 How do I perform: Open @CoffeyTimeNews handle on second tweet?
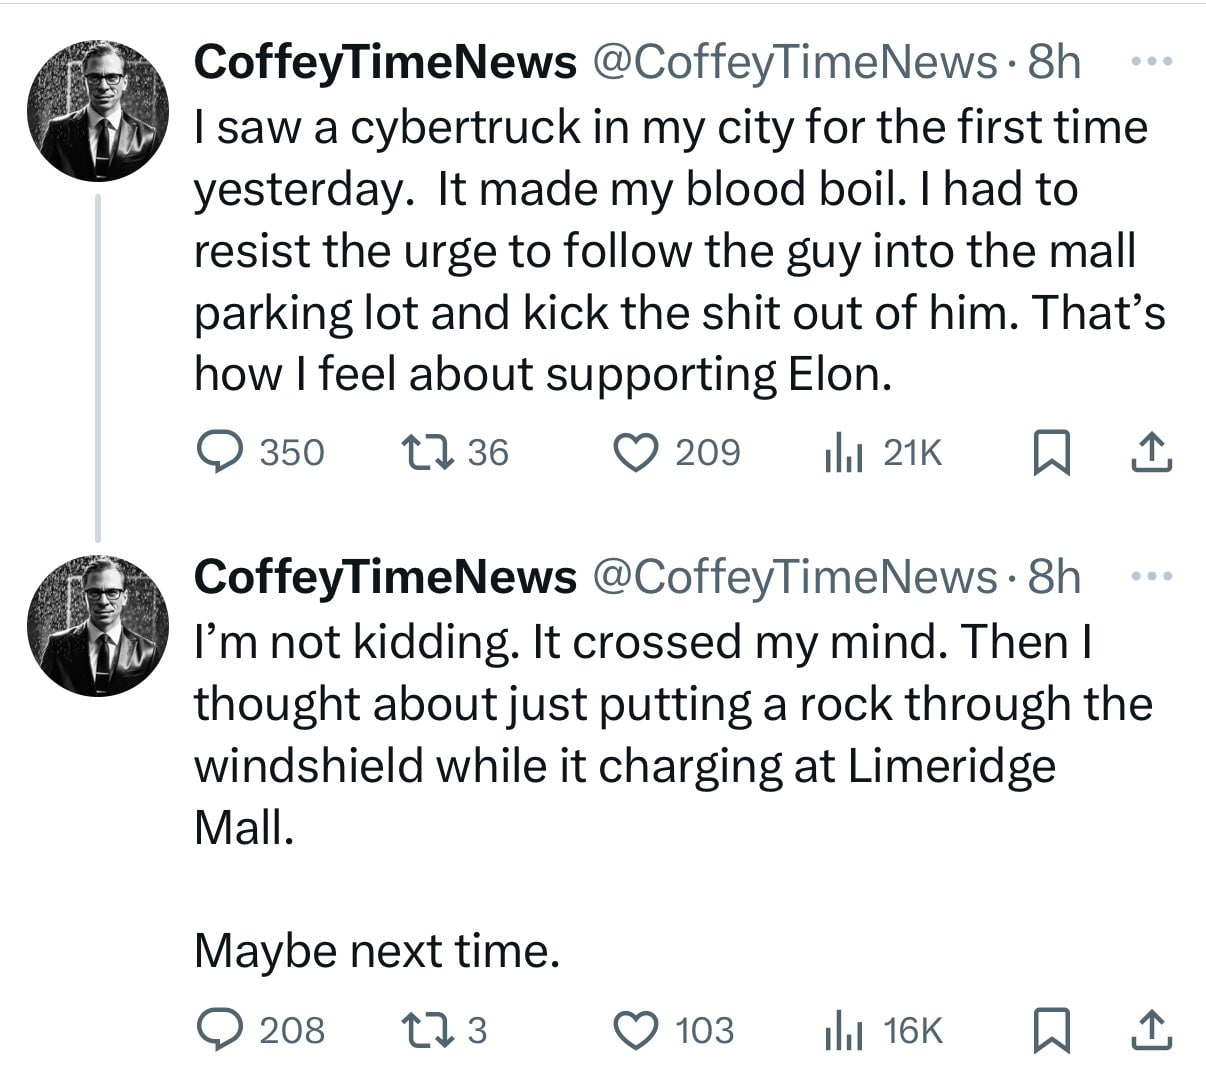coord(795,578)
